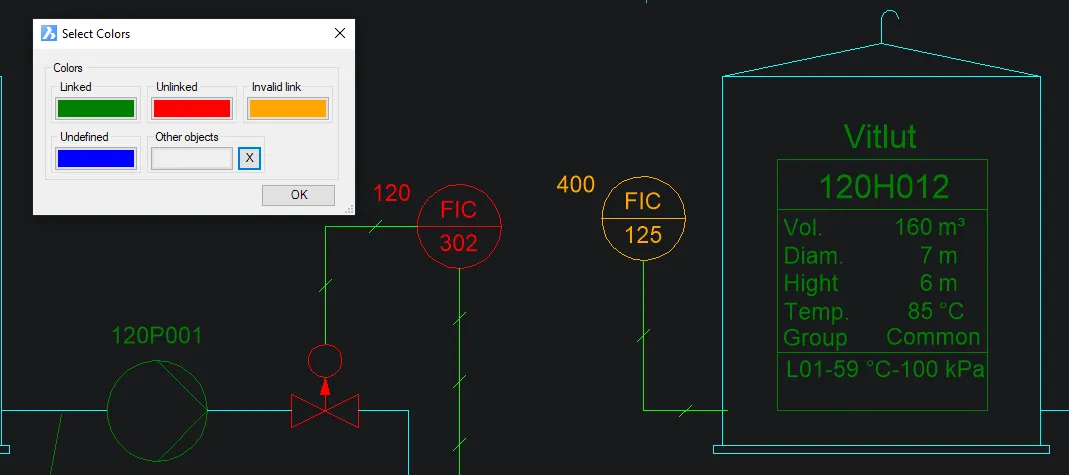Click the 120P001 pump tag text

(x=157, y=336)
